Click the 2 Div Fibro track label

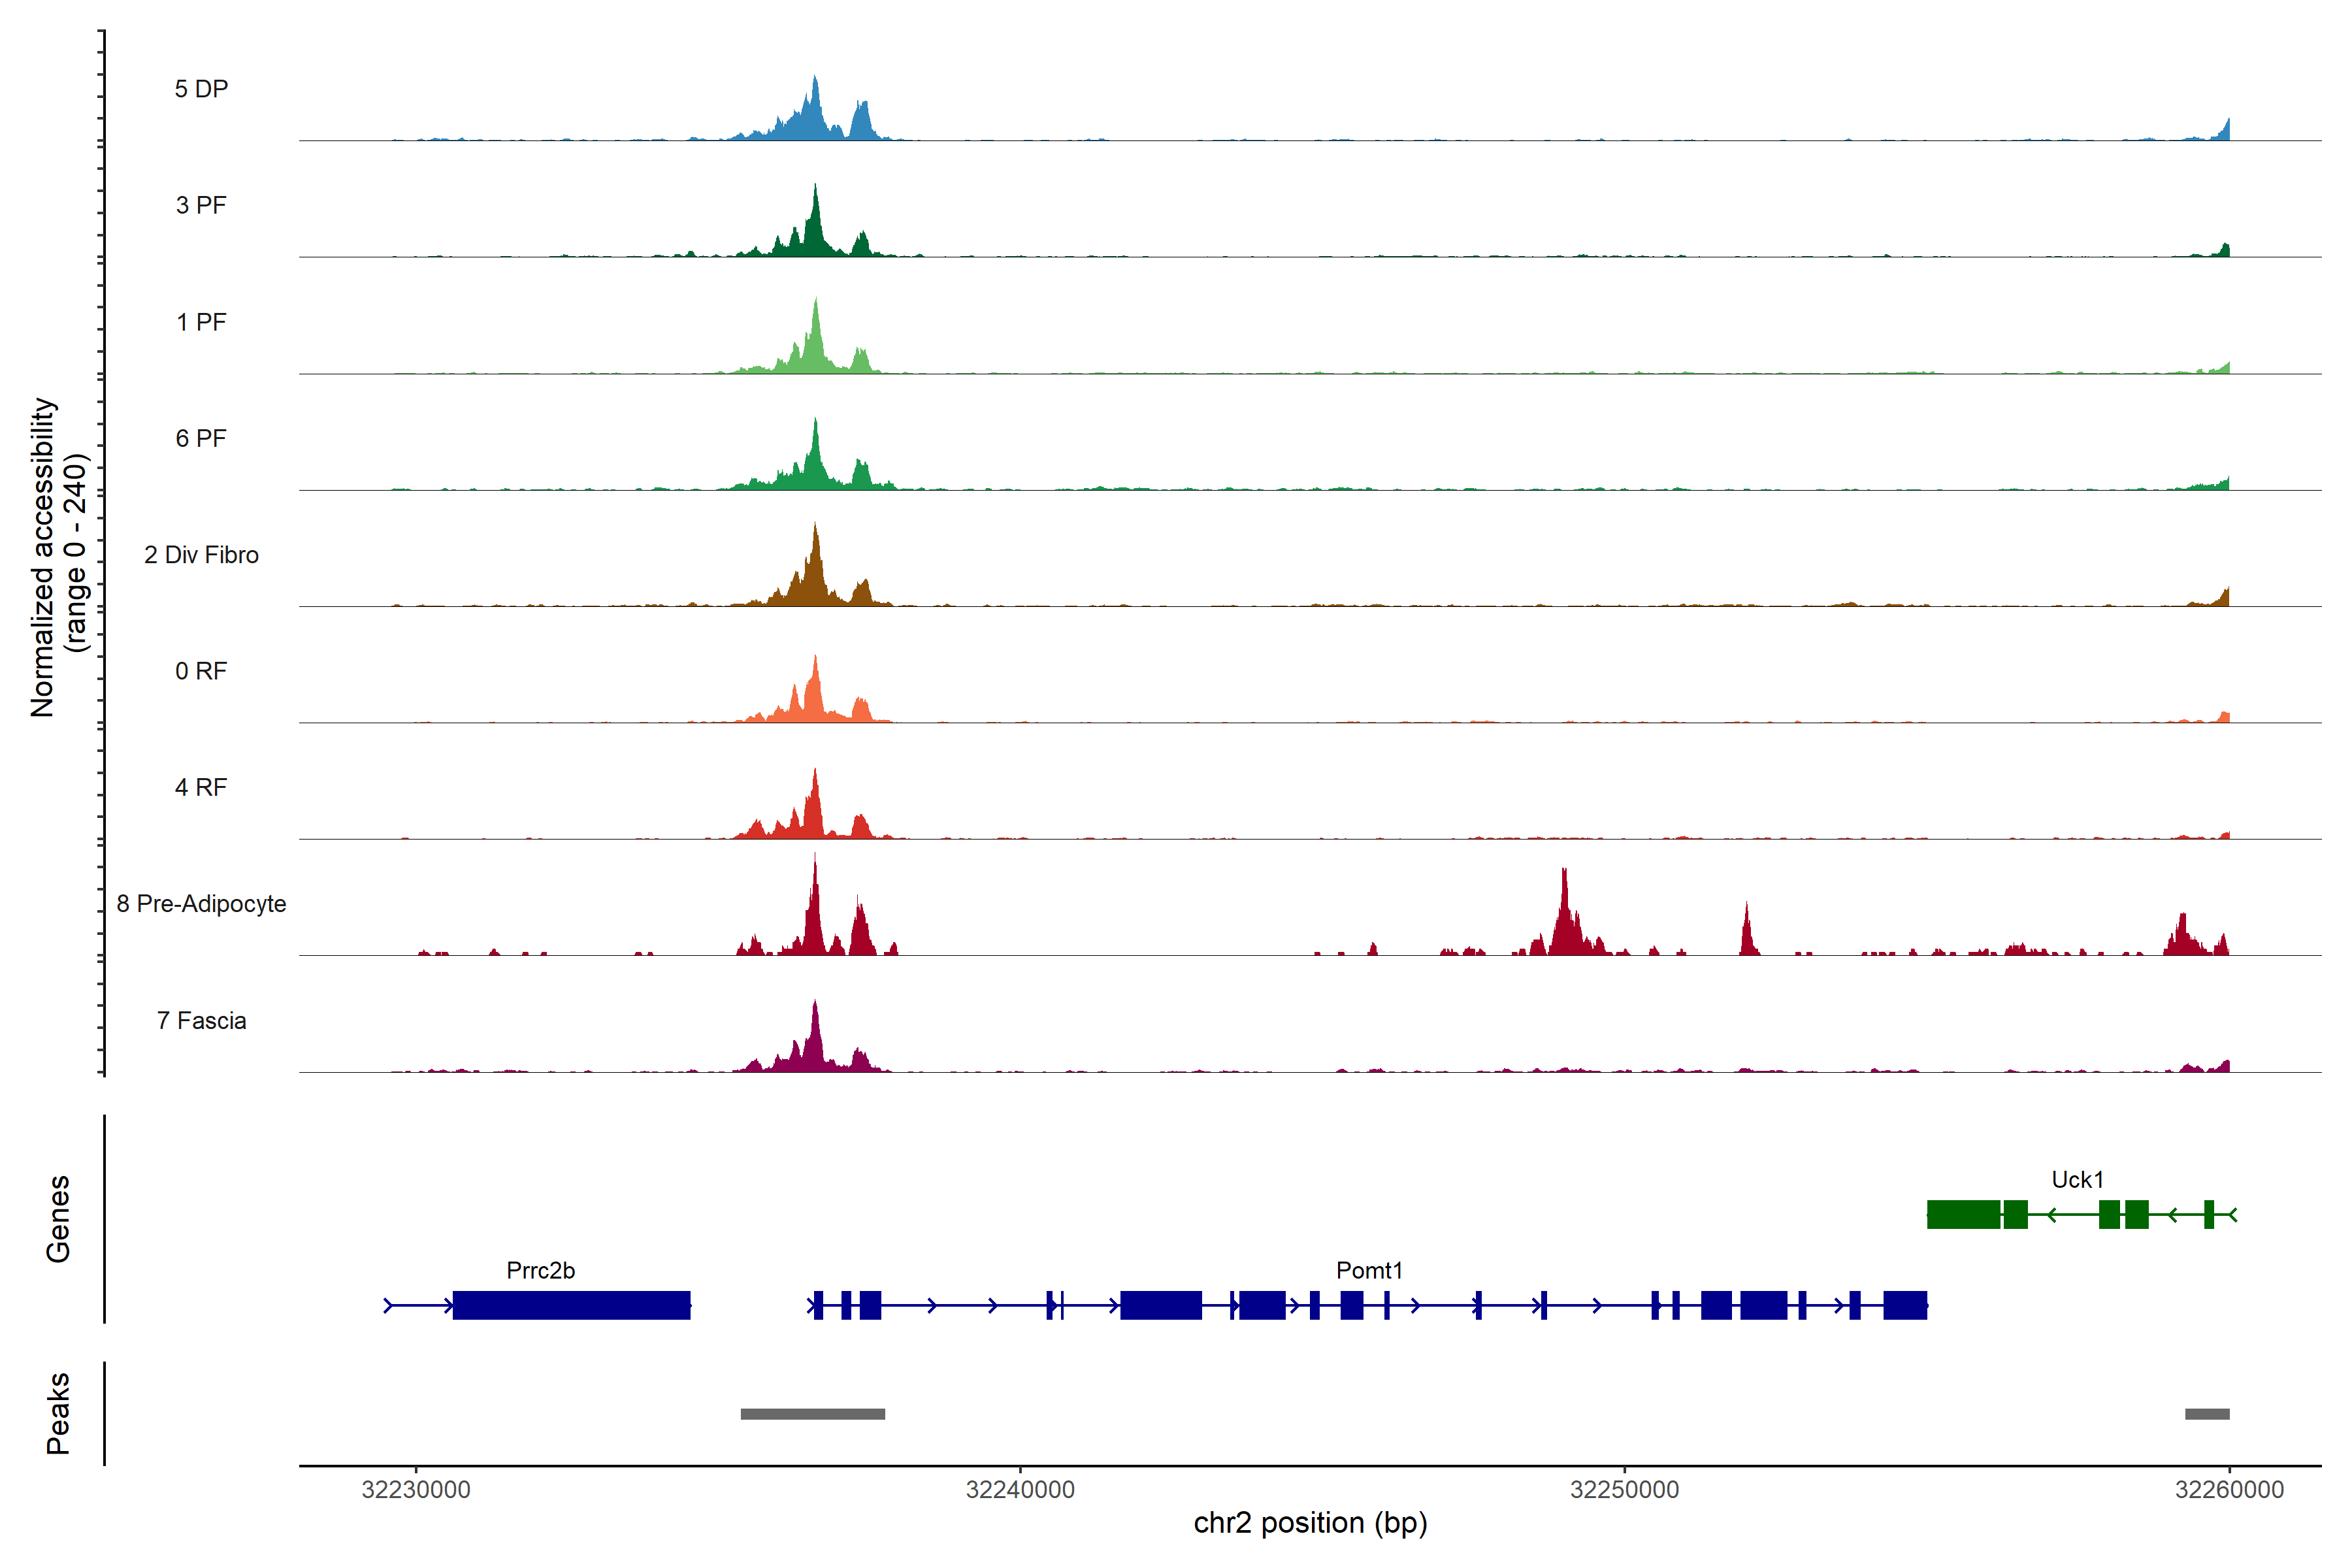[x=201, y=555]
